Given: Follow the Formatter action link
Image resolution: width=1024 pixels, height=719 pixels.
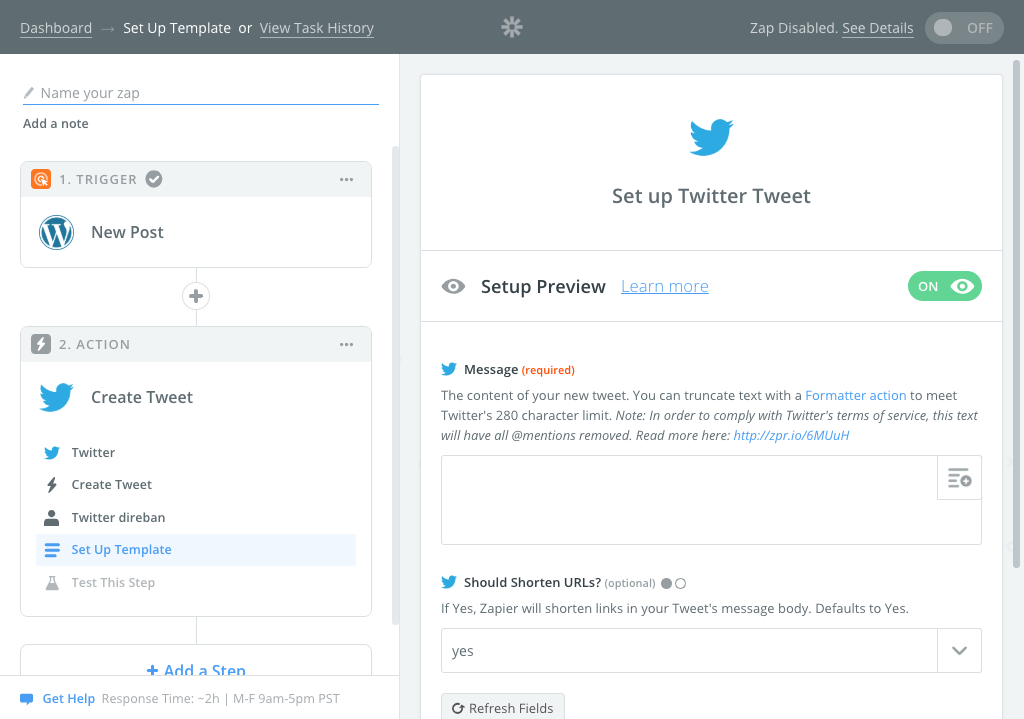Looking at the screenshot, I should tap(856, 395).
